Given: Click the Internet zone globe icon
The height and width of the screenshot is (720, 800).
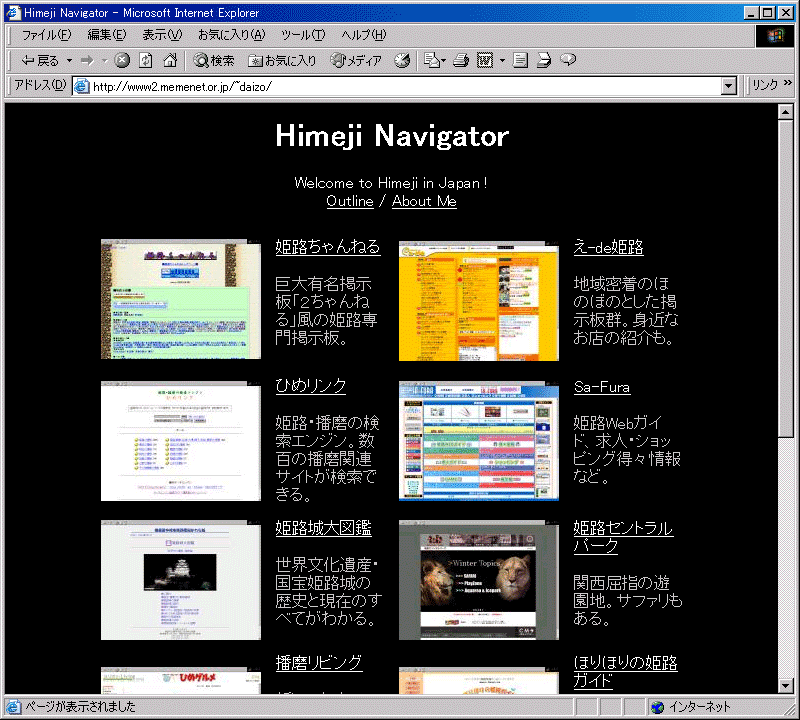Looking at the screenshot, I should [x=658, y=707].
